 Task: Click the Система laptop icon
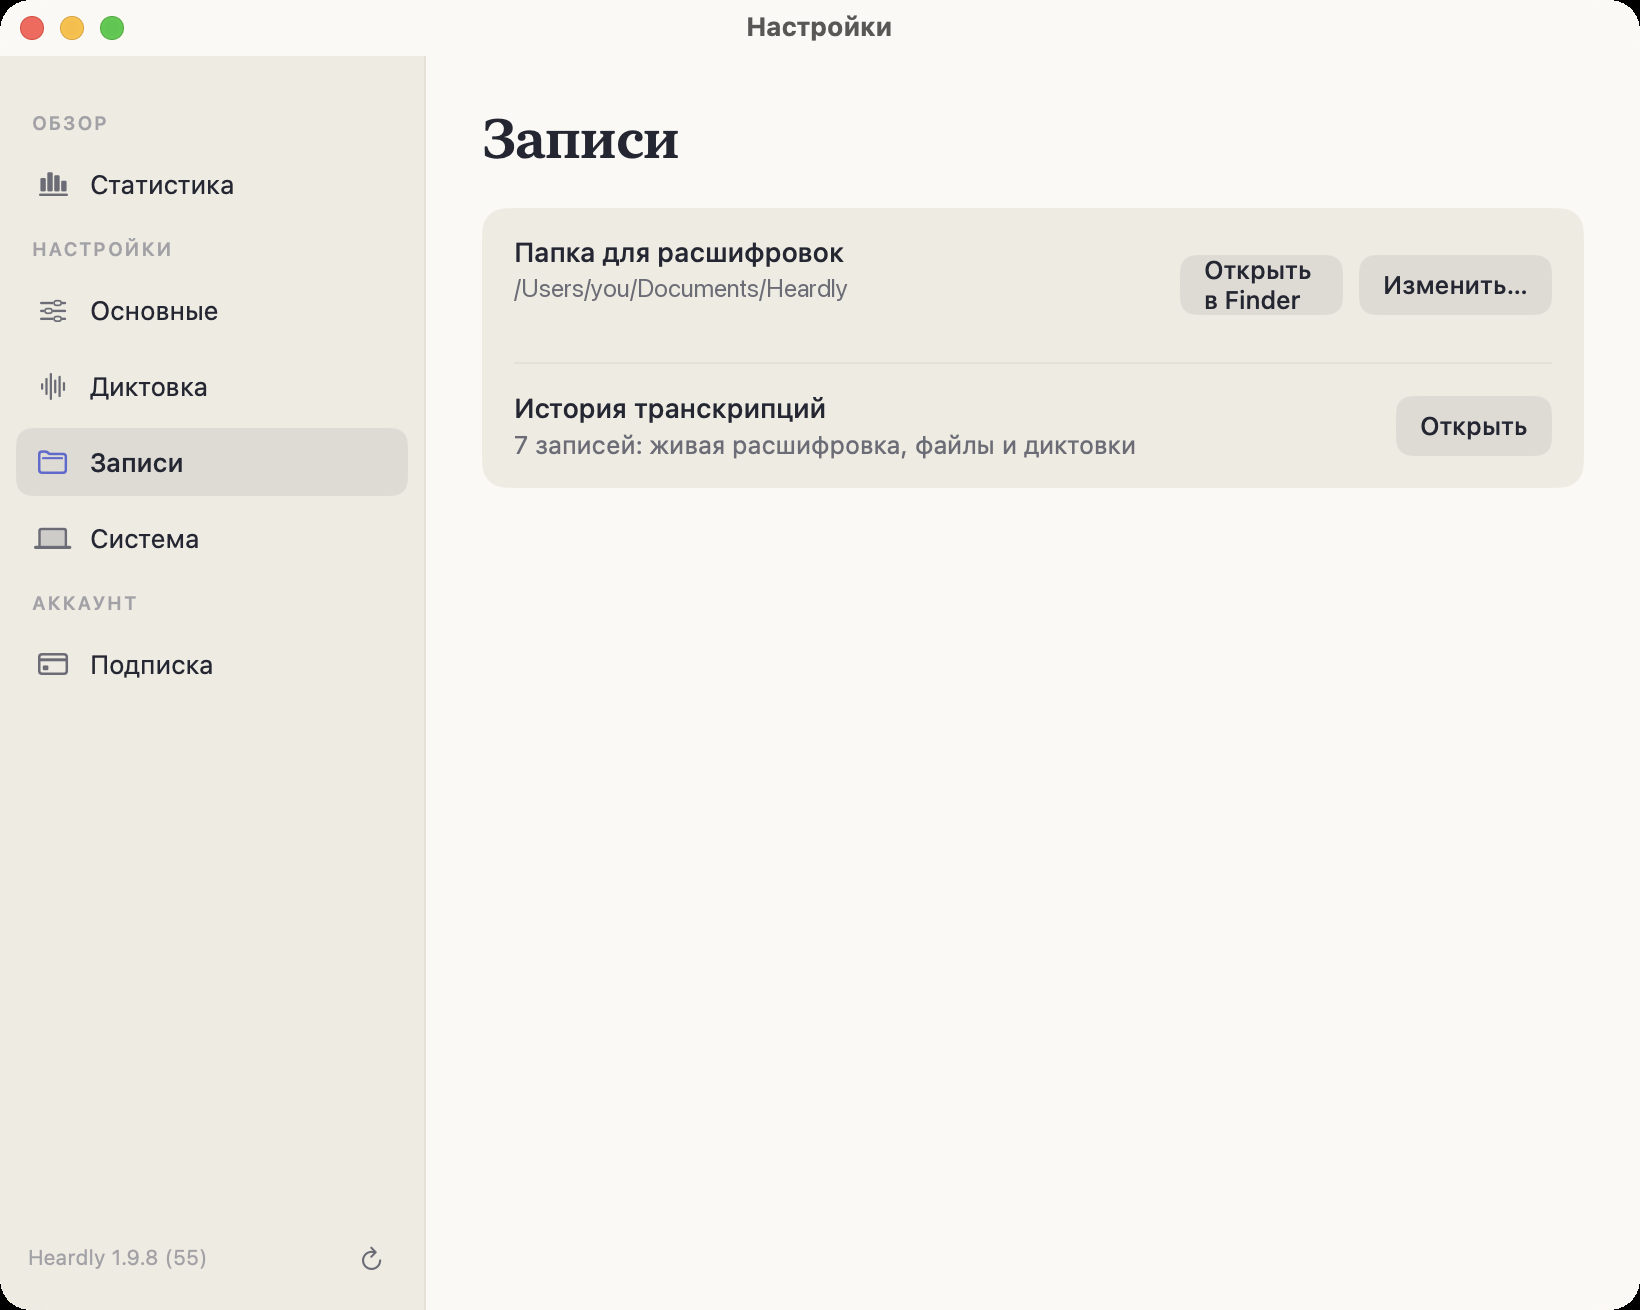pyautogui.click(x=53, y=539)
